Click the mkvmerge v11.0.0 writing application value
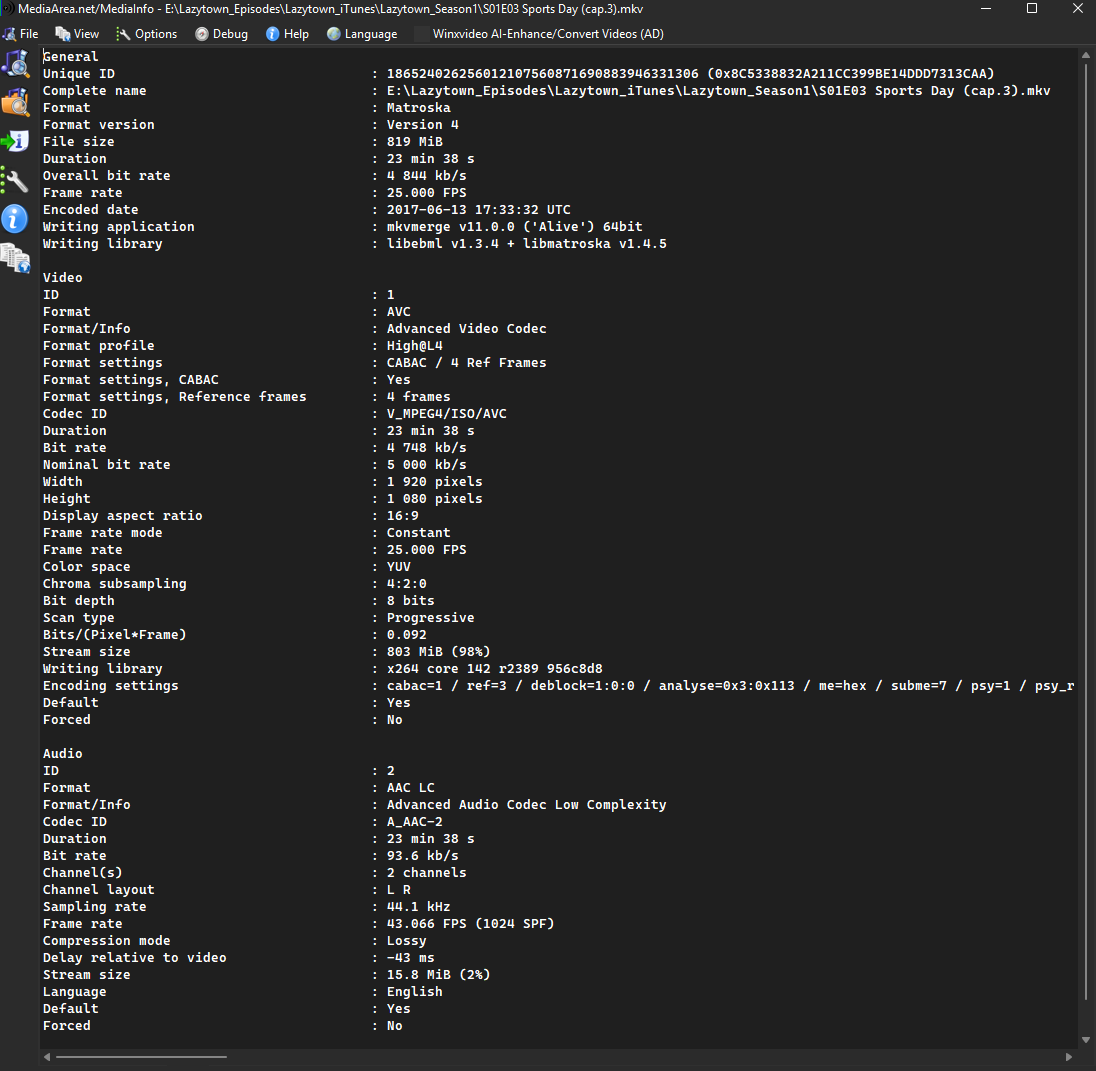This screenshot has width=1096, height=1071. [x=514, y=227]
